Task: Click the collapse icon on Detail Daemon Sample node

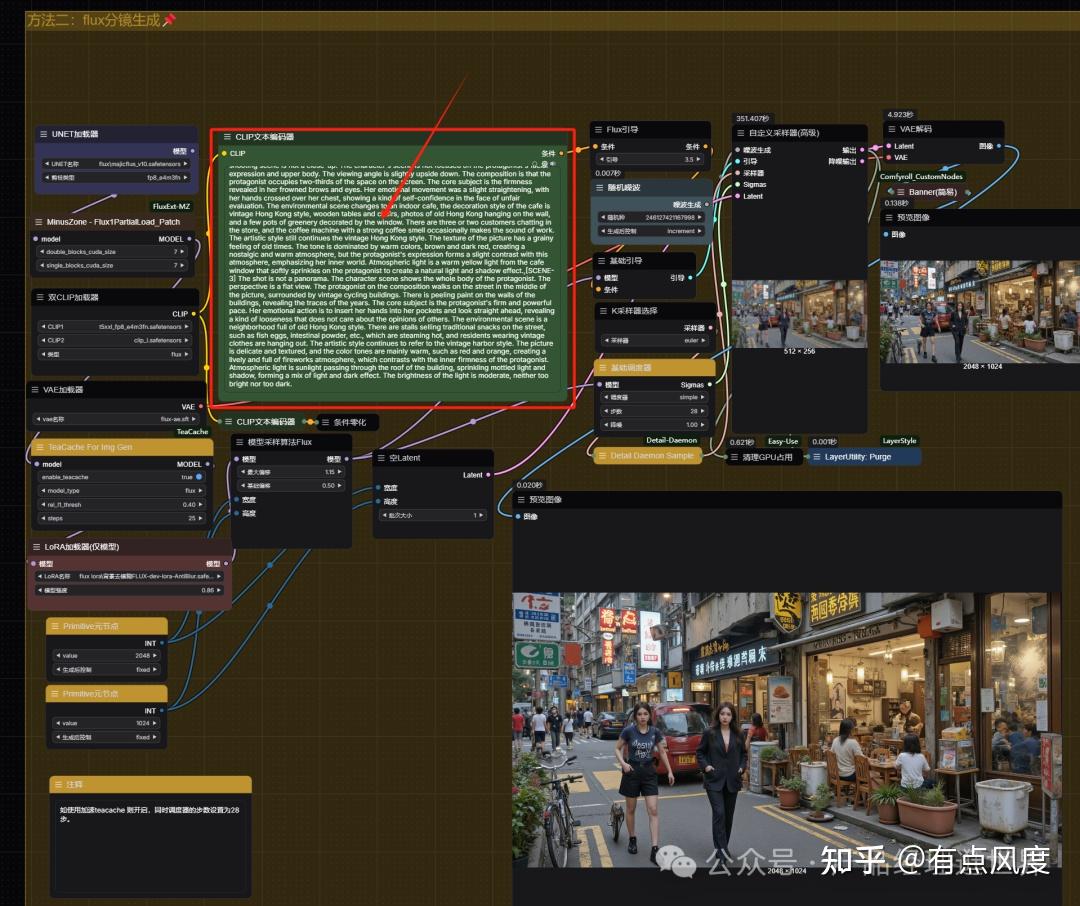Action: [x=602, y=456]
